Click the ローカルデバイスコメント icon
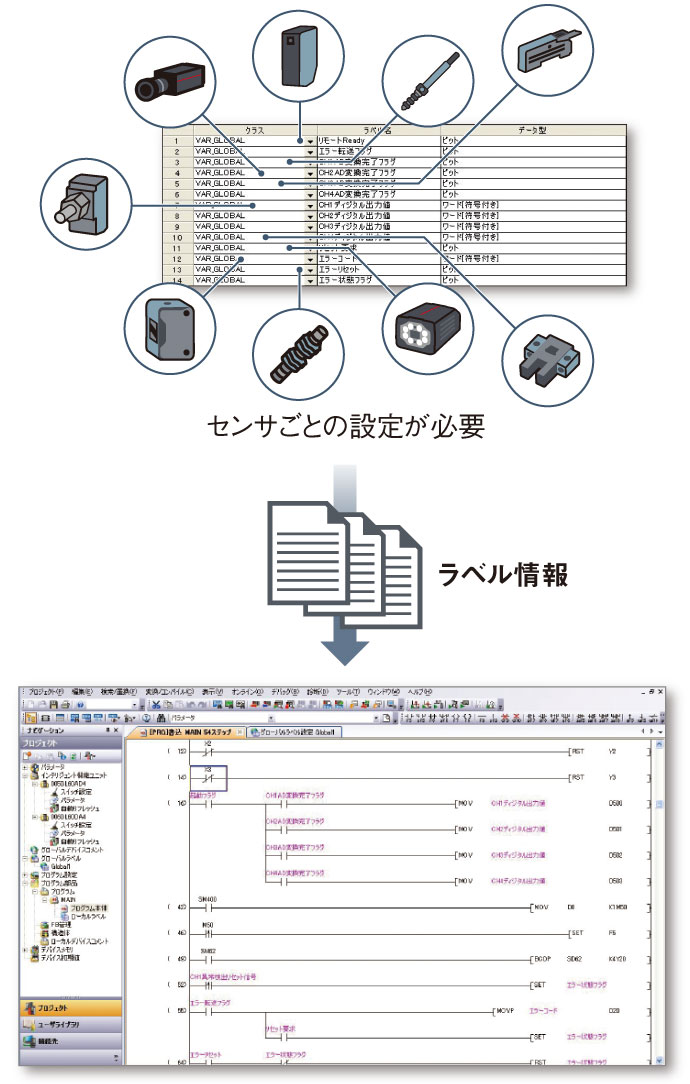The height and width of the screenshot is (1084, 690). click(x=45, y=941)
